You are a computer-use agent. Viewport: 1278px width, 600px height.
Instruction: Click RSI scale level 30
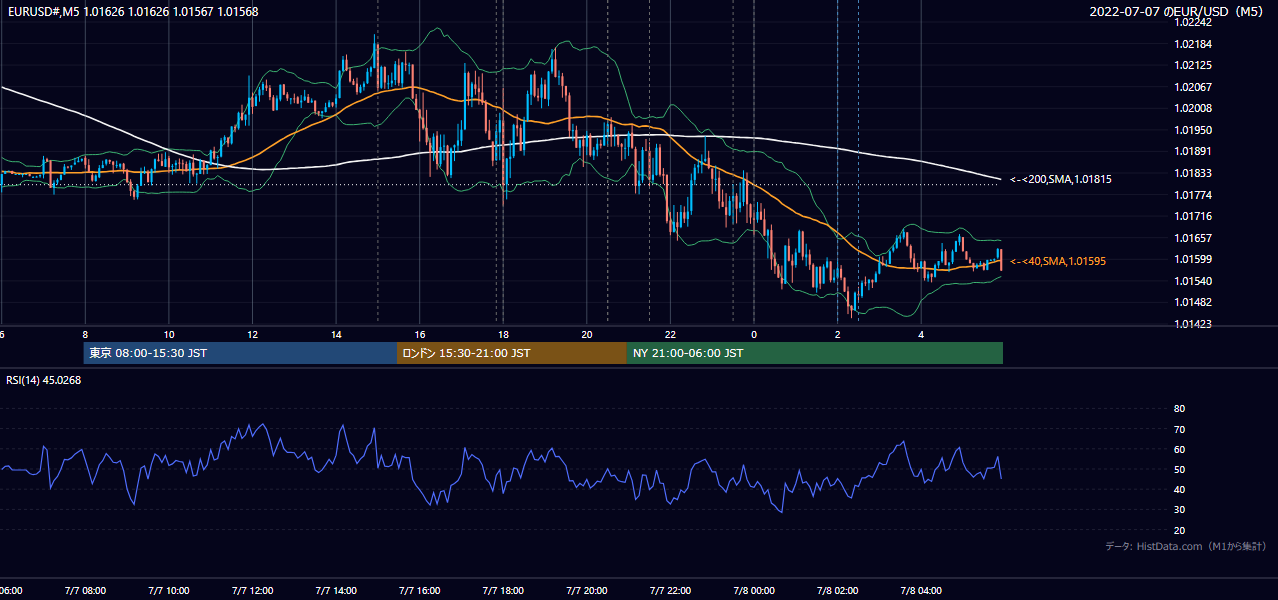(1179, 510)
